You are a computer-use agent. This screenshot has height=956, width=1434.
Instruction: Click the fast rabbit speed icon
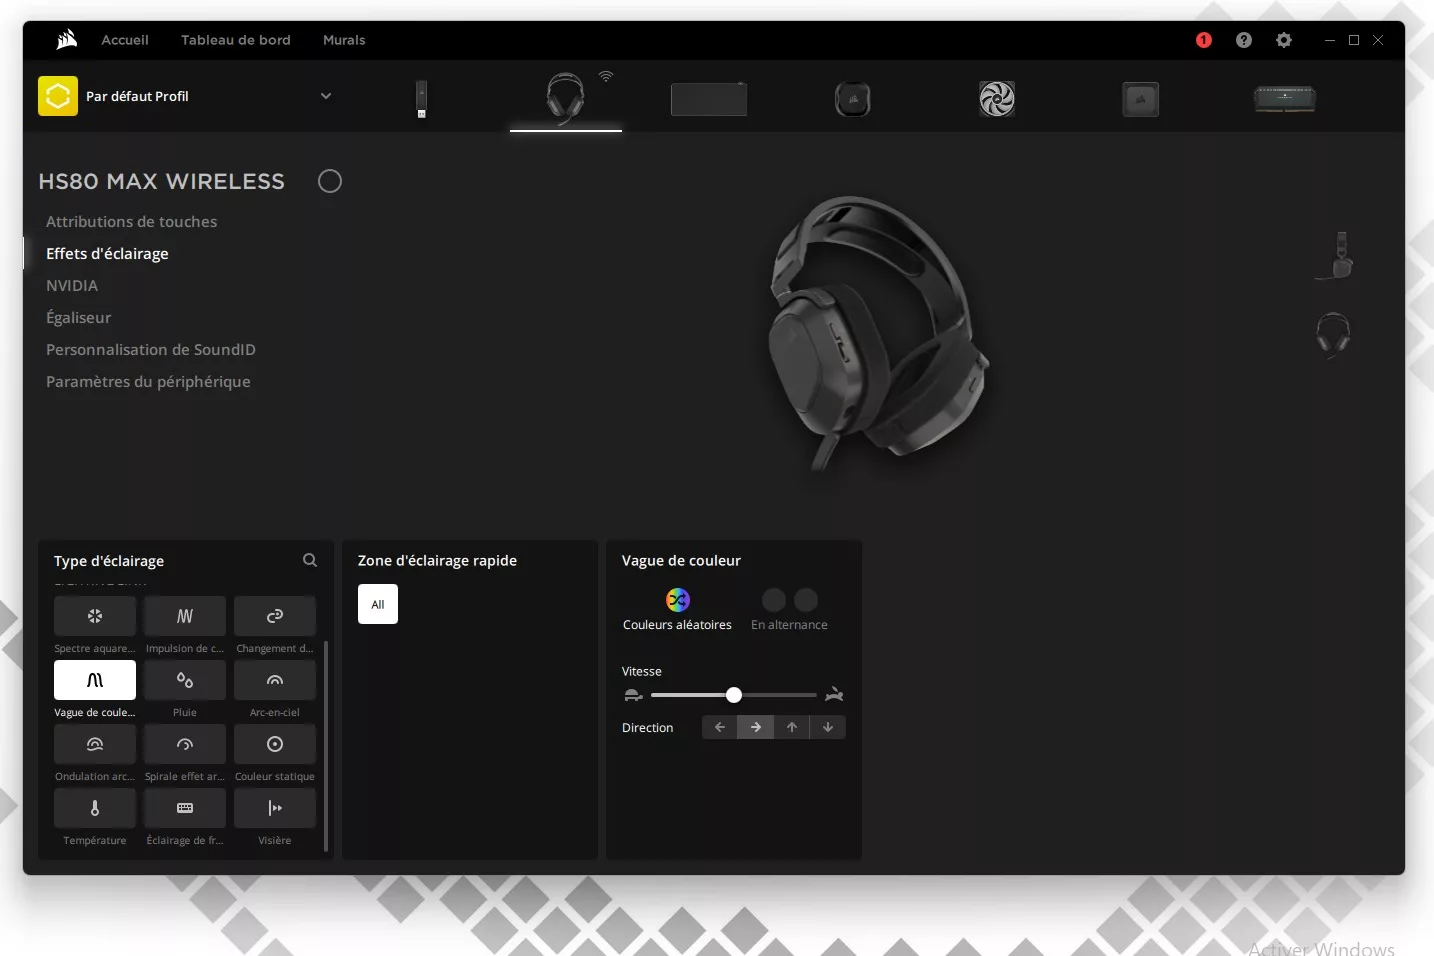pos(834,695)
